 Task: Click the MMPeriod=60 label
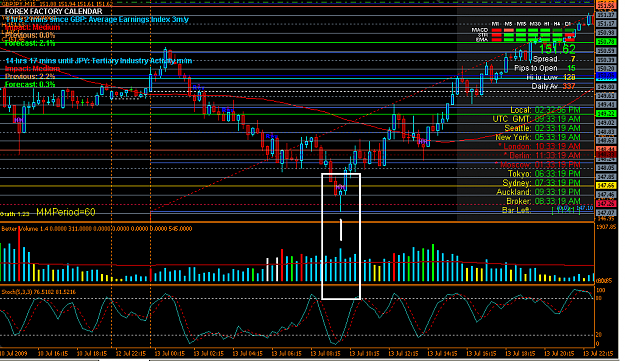click(66, 212)
